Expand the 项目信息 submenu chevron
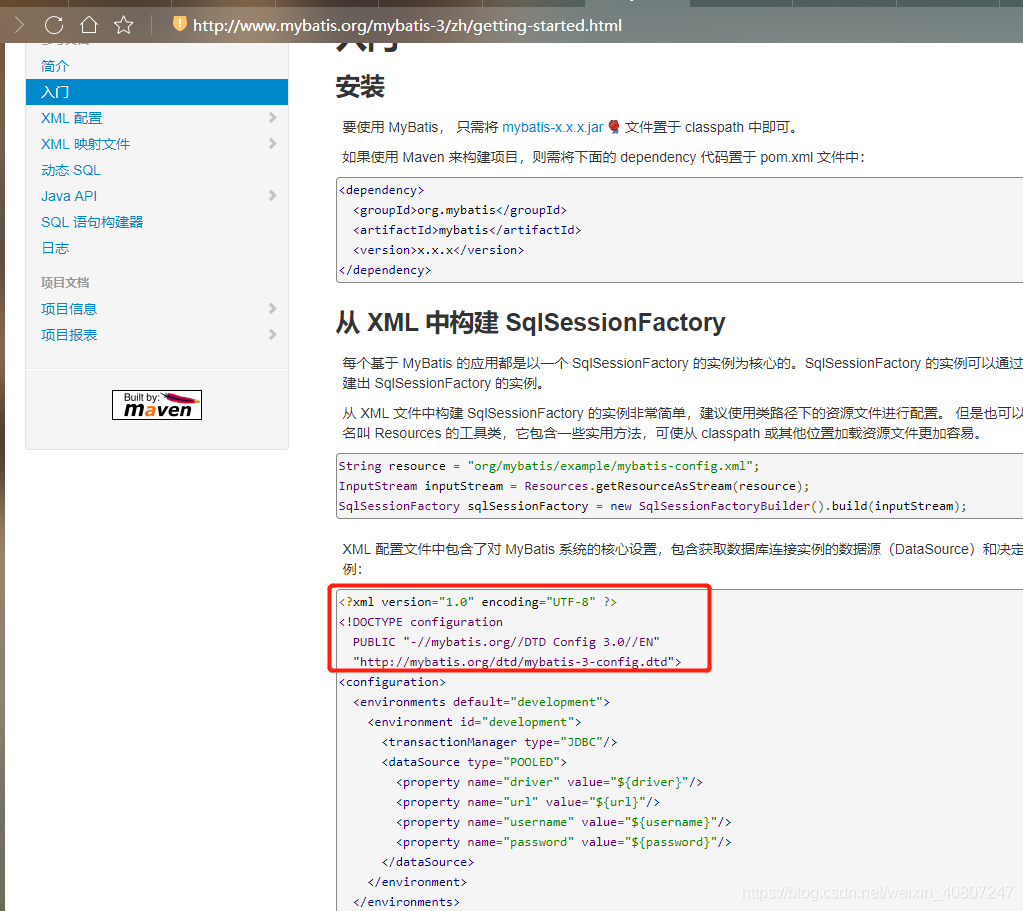 tap(273, 309)
